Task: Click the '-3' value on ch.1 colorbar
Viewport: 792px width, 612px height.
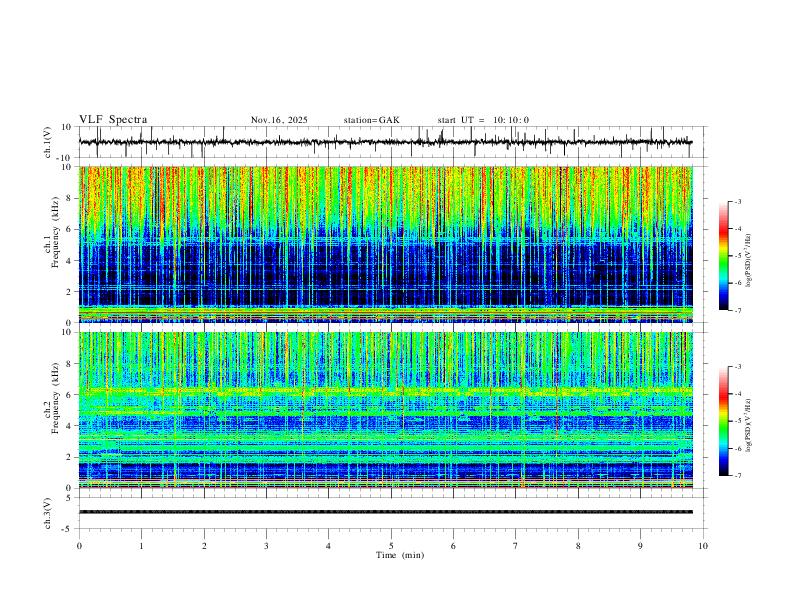Action: tap(737, 201)
